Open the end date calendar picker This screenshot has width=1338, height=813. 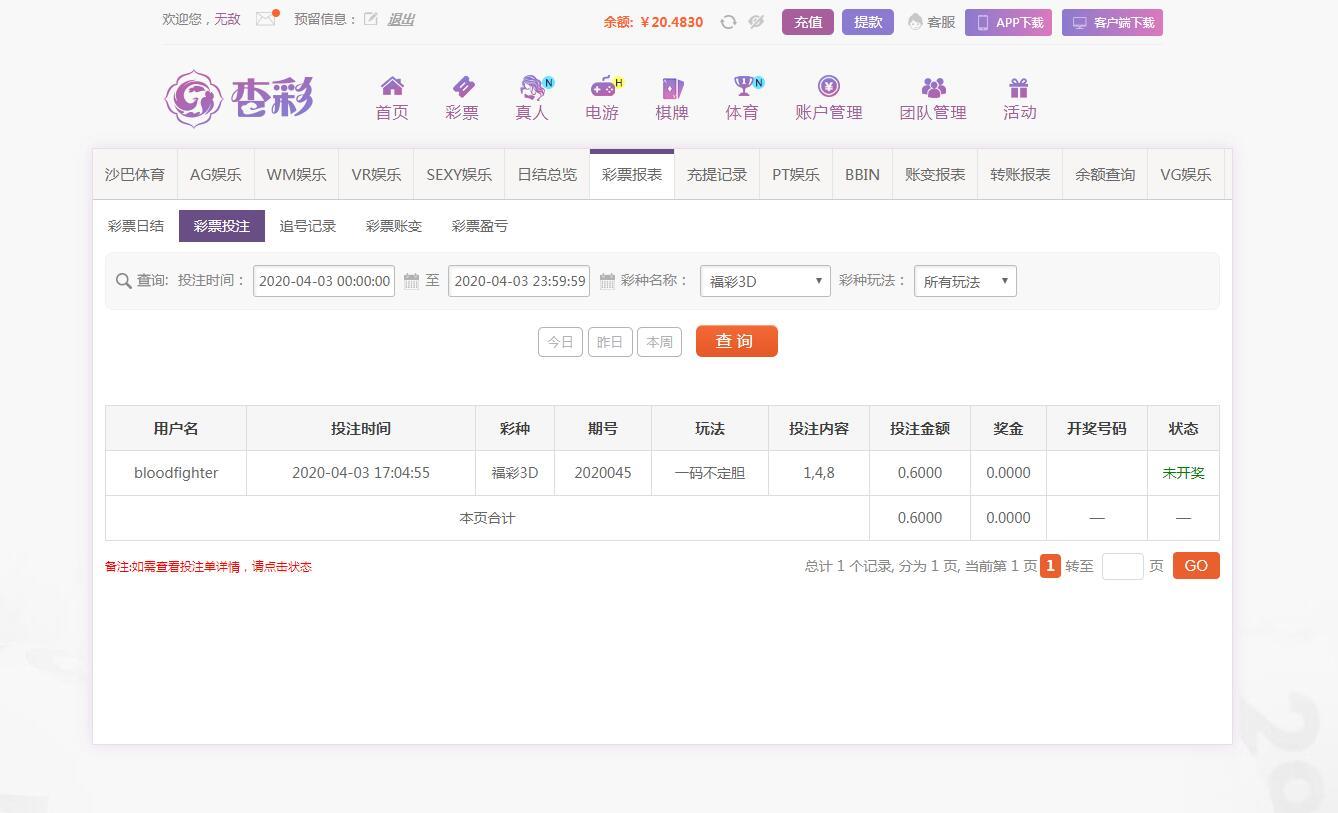(607, 281)
